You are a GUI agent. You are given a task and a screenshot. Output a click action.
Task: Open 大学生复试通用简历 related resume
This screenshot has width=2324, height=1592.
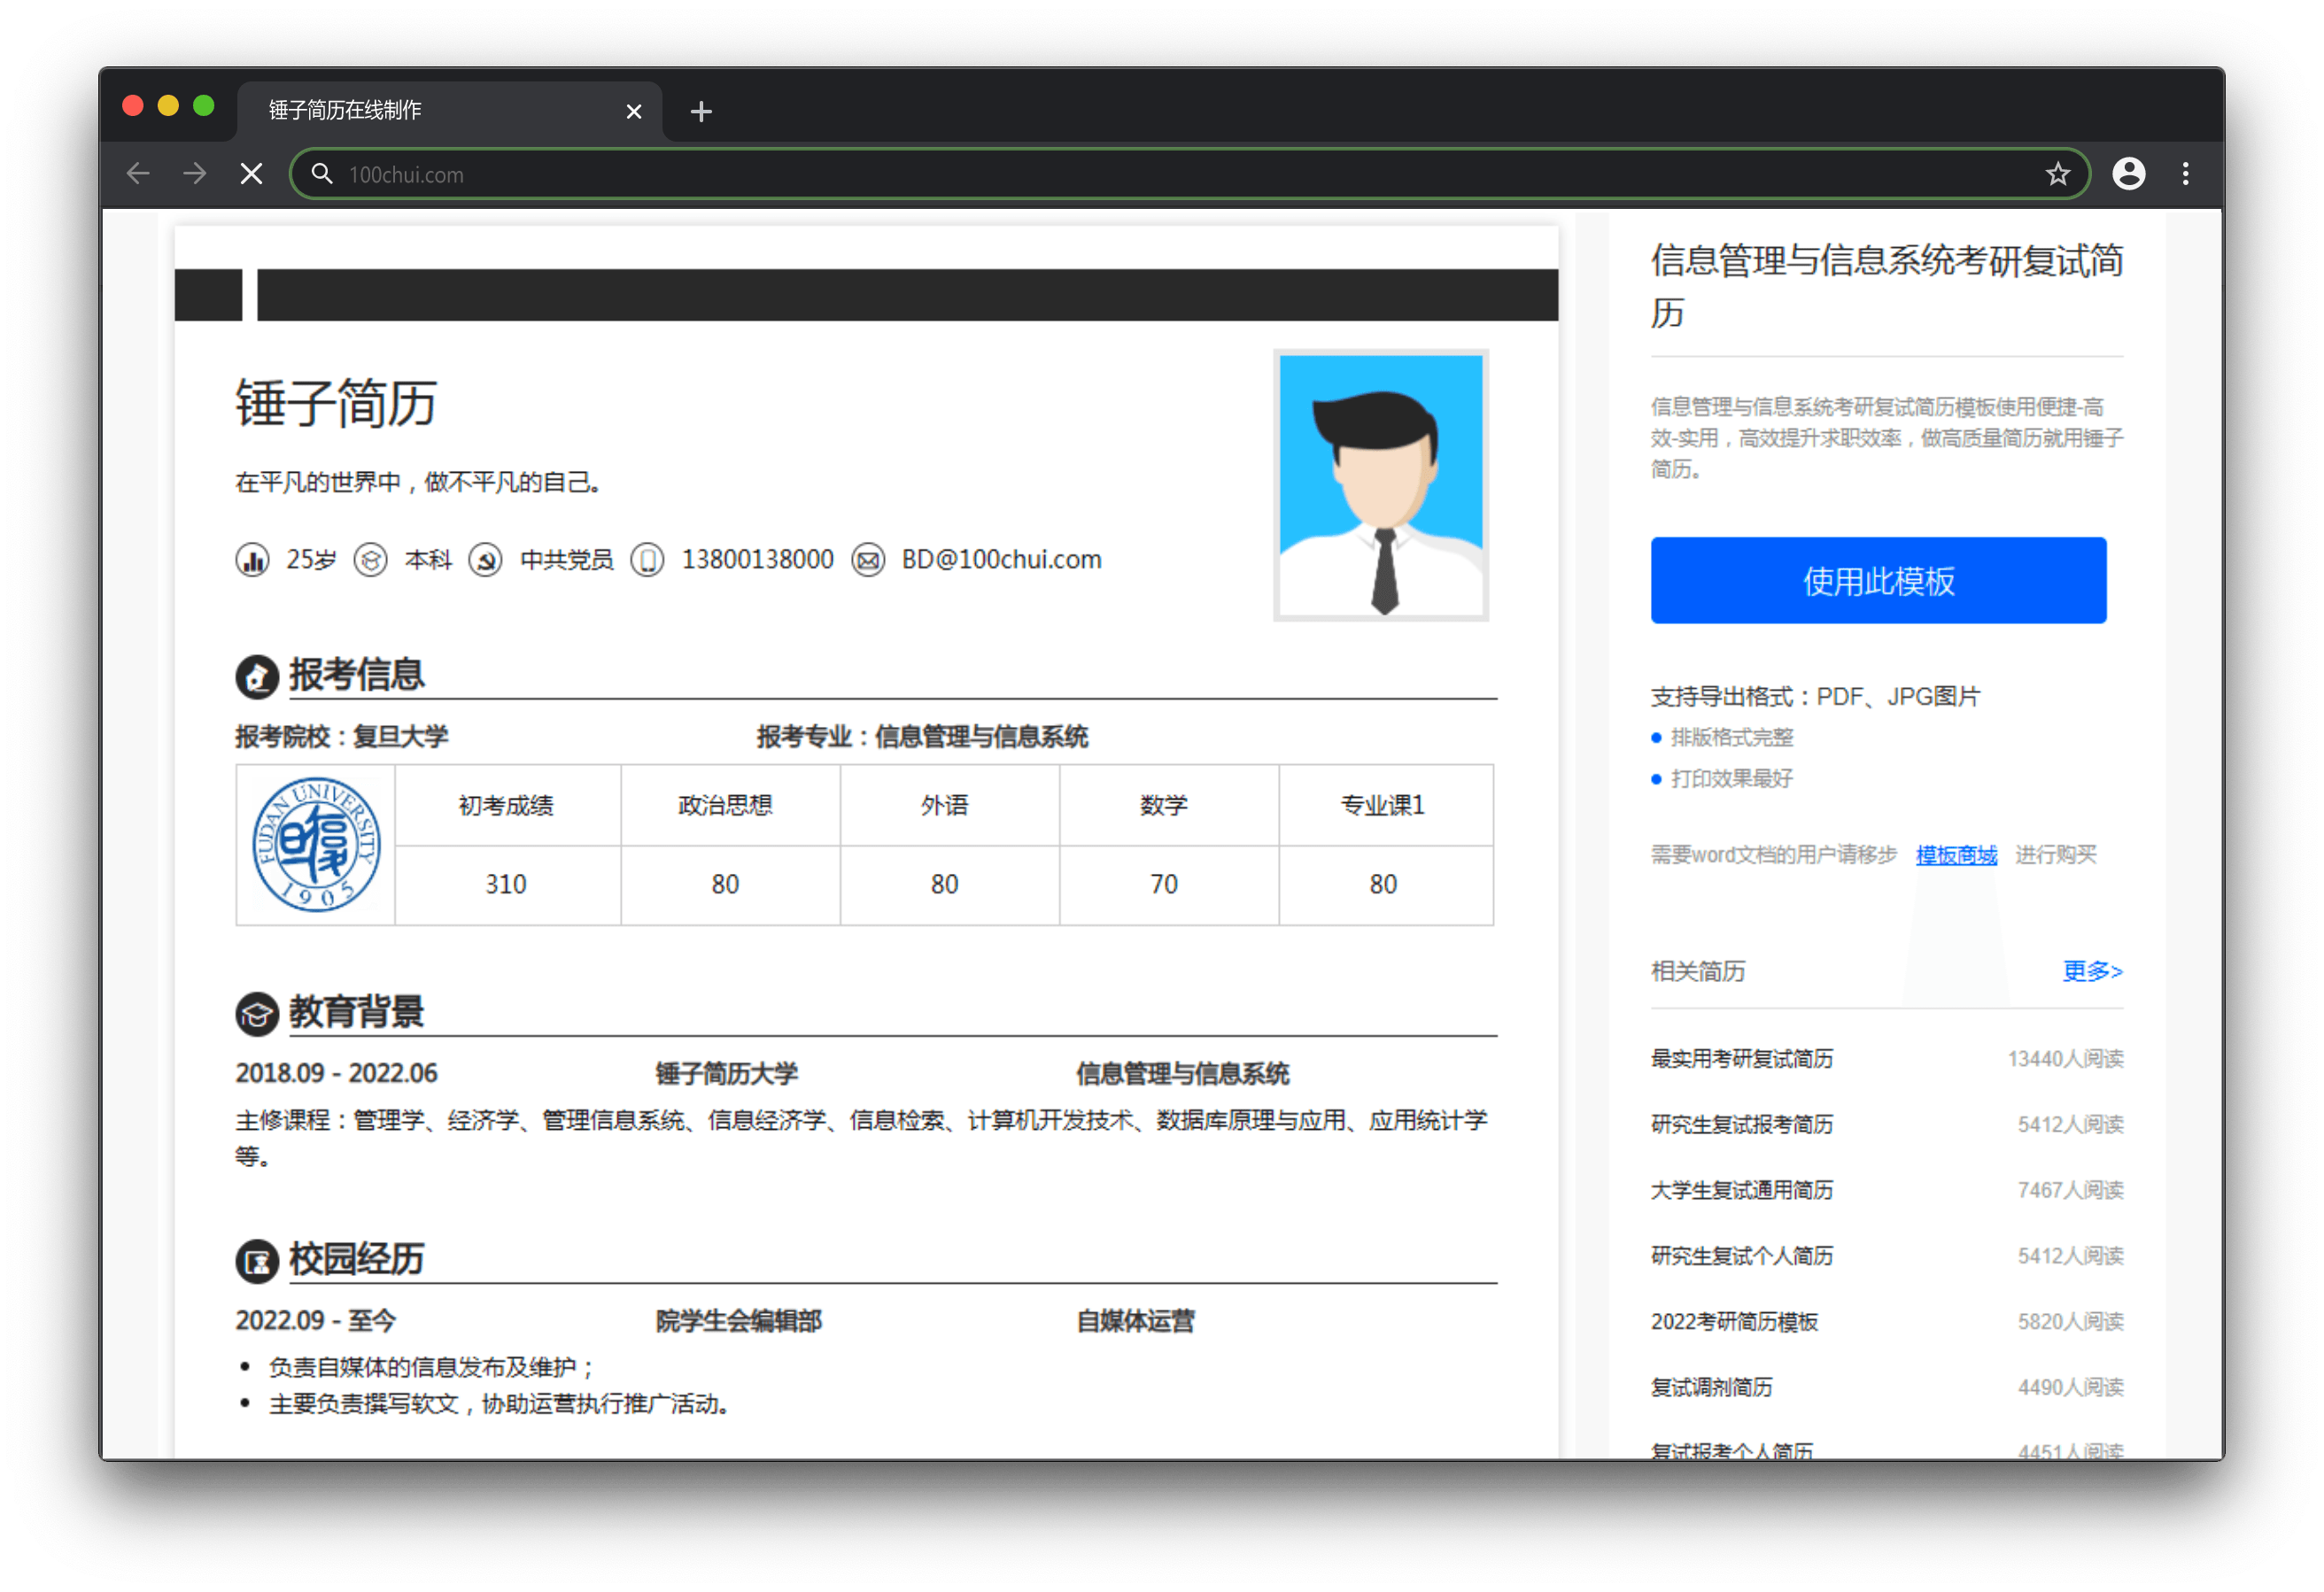pyautogui.click(x=1741, y=1191)
